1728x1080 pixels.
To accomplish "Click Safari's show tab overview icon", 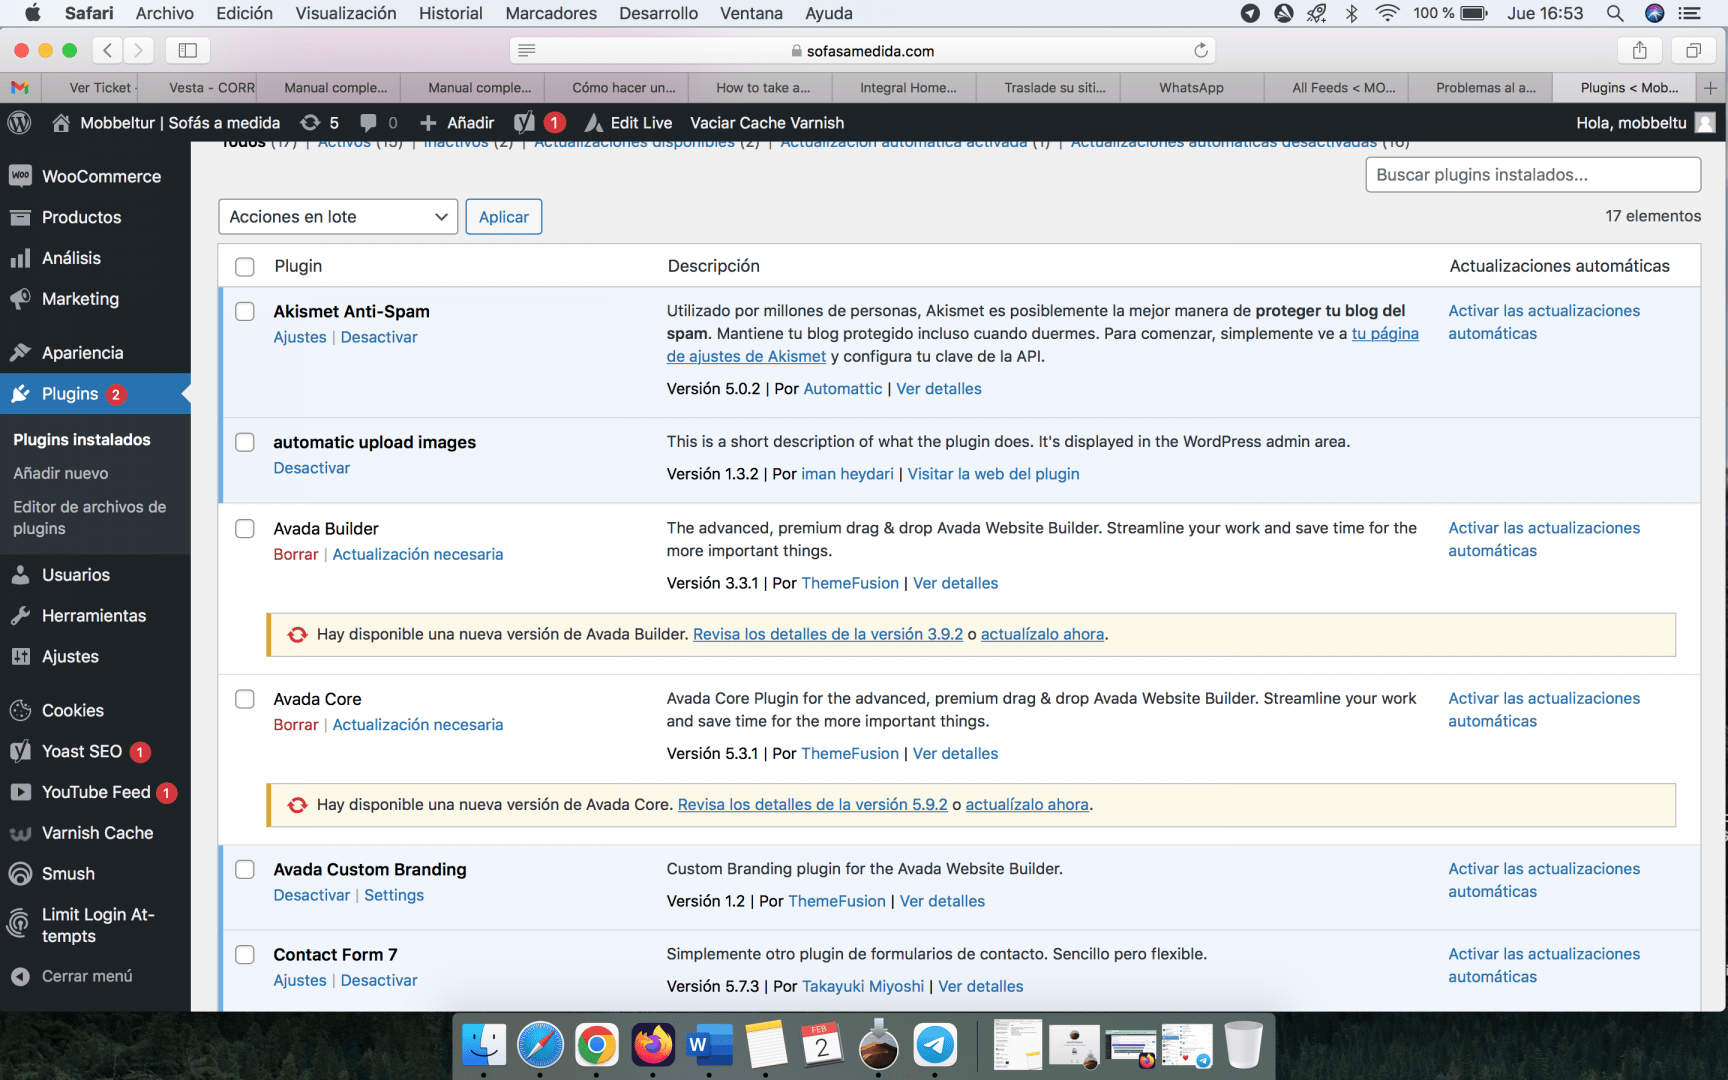I will tap(1693, 50).
